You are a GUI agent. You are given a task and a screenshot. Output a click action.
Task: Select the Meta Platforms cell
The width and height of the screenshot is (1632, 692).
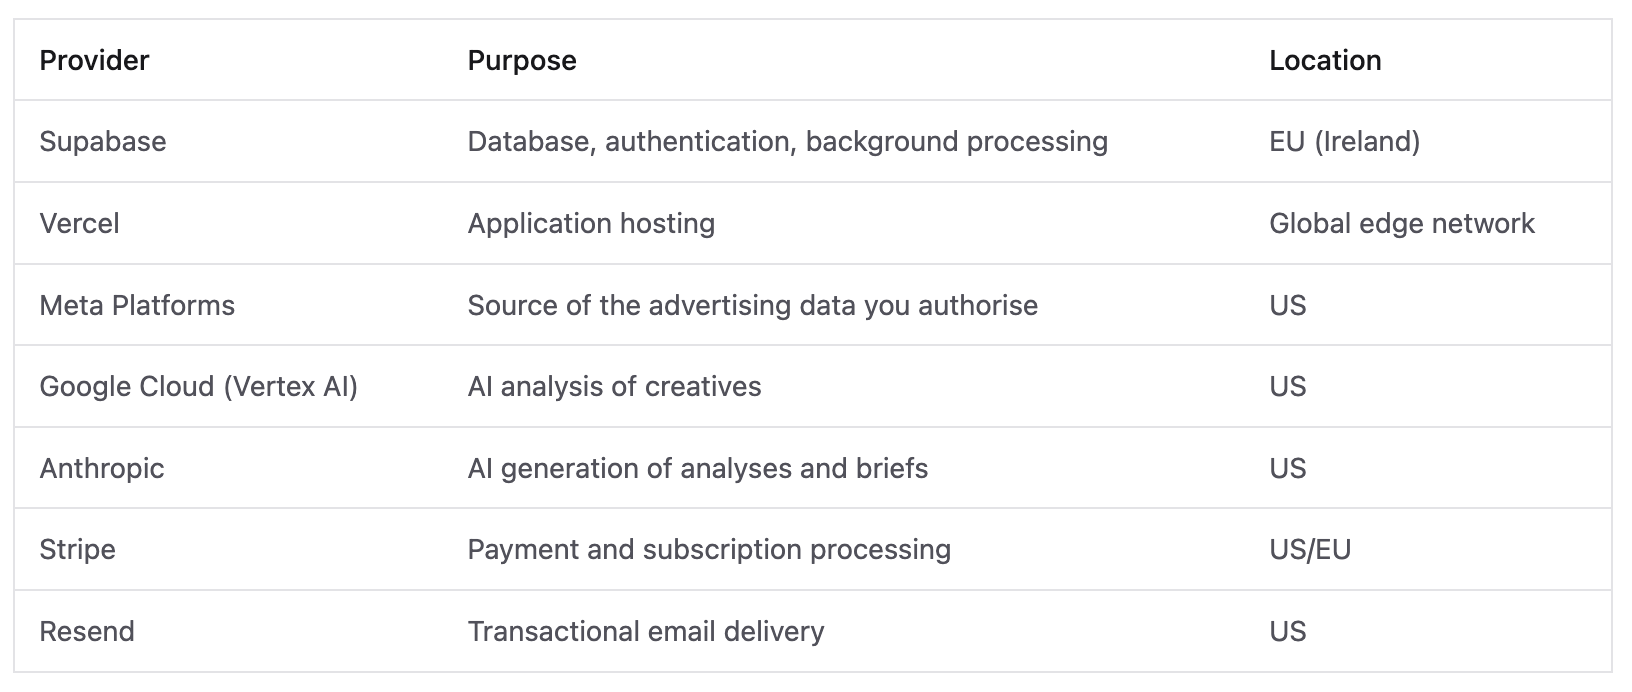(137, 305)
